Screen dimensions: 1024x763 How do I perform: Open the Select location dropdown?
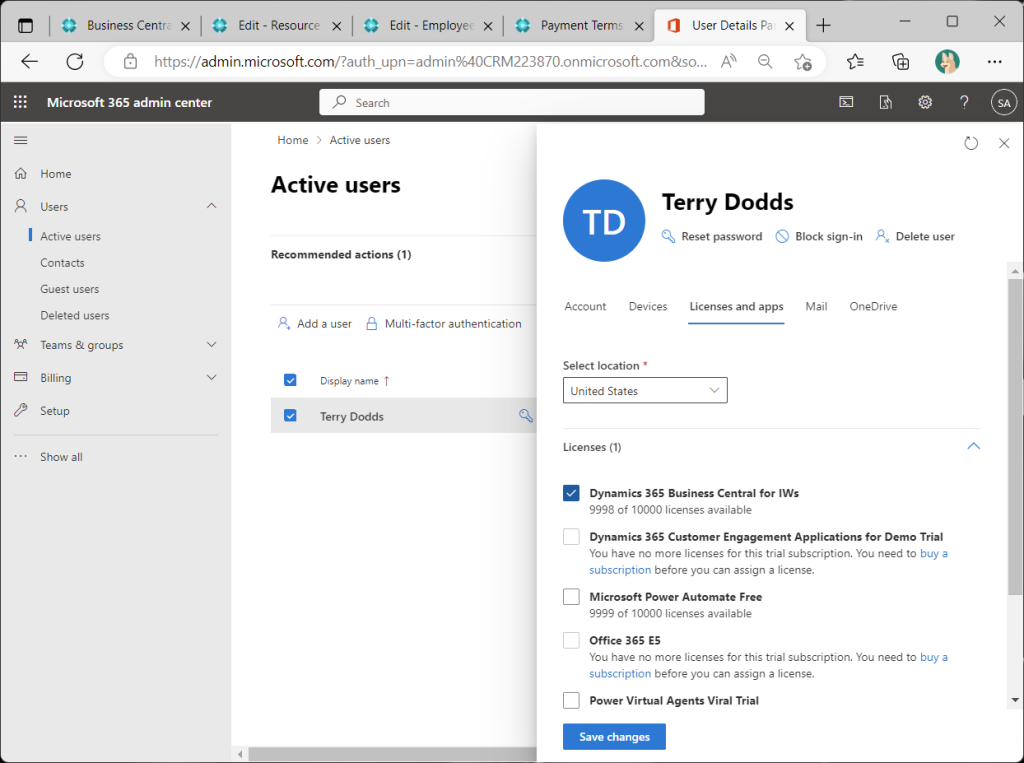pyautogui.click(x=645, y=391)
